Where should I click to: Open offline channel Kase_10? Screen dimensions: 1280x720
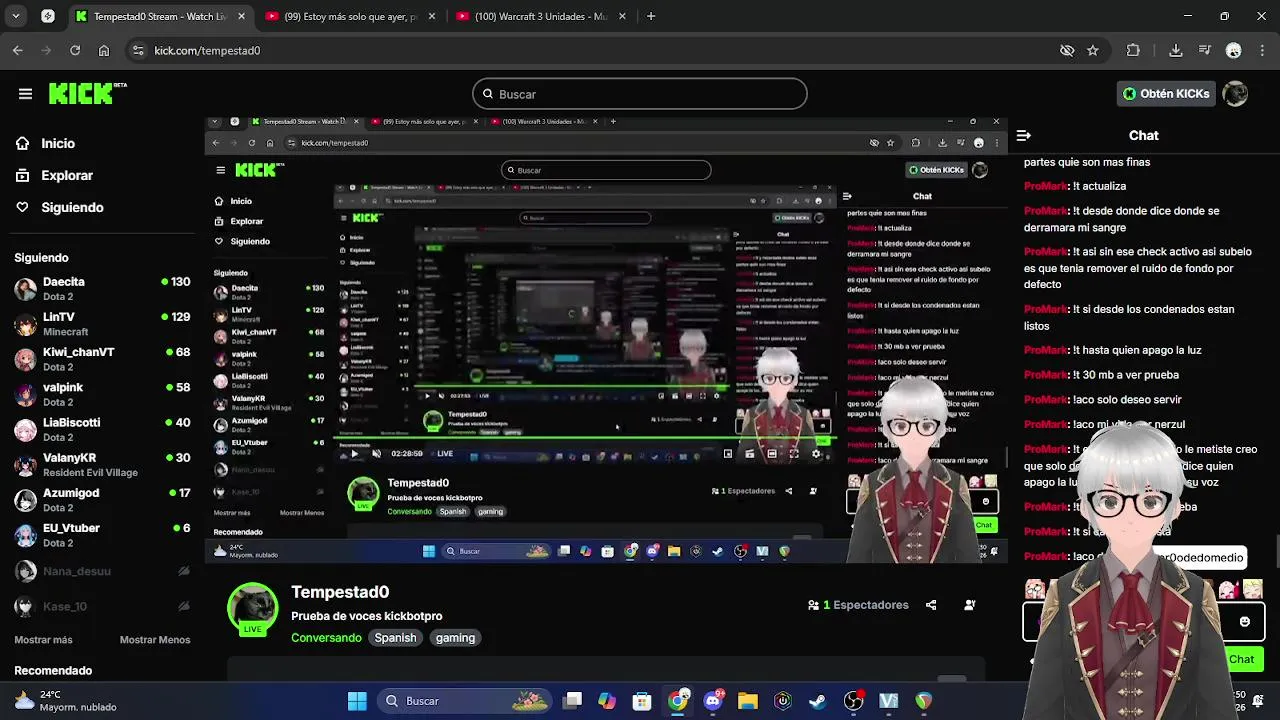(101, 606)
